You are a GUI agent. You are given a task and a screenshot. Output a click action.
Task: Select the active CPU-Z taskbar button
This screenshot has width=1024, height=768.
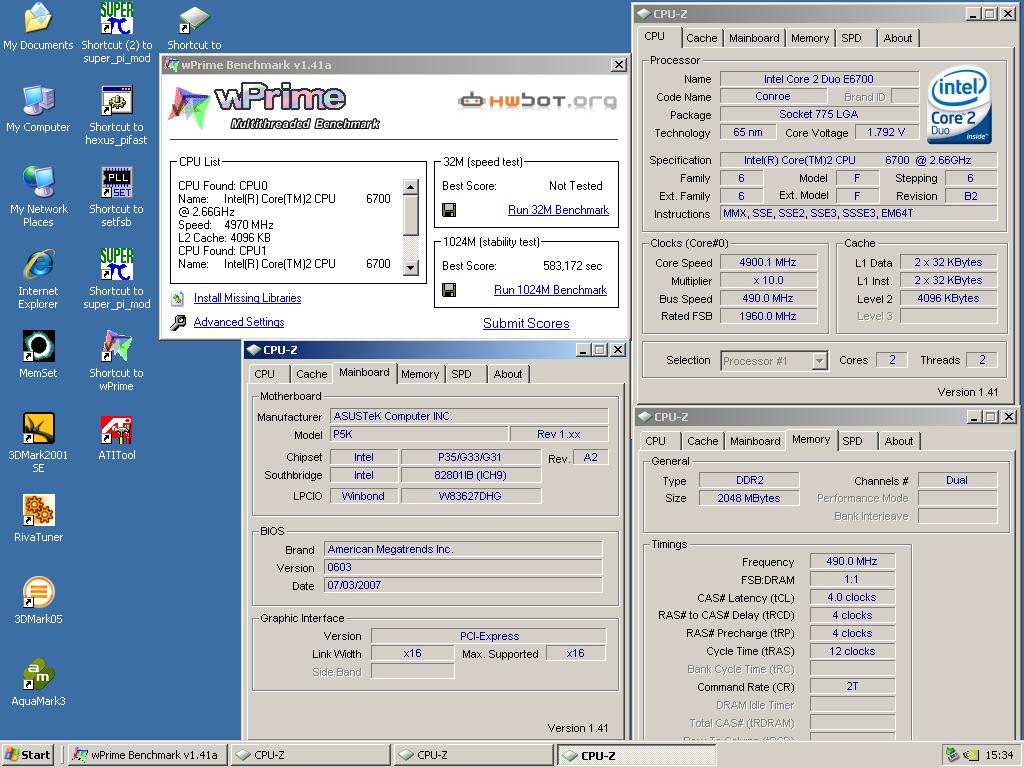click(636, 756)
